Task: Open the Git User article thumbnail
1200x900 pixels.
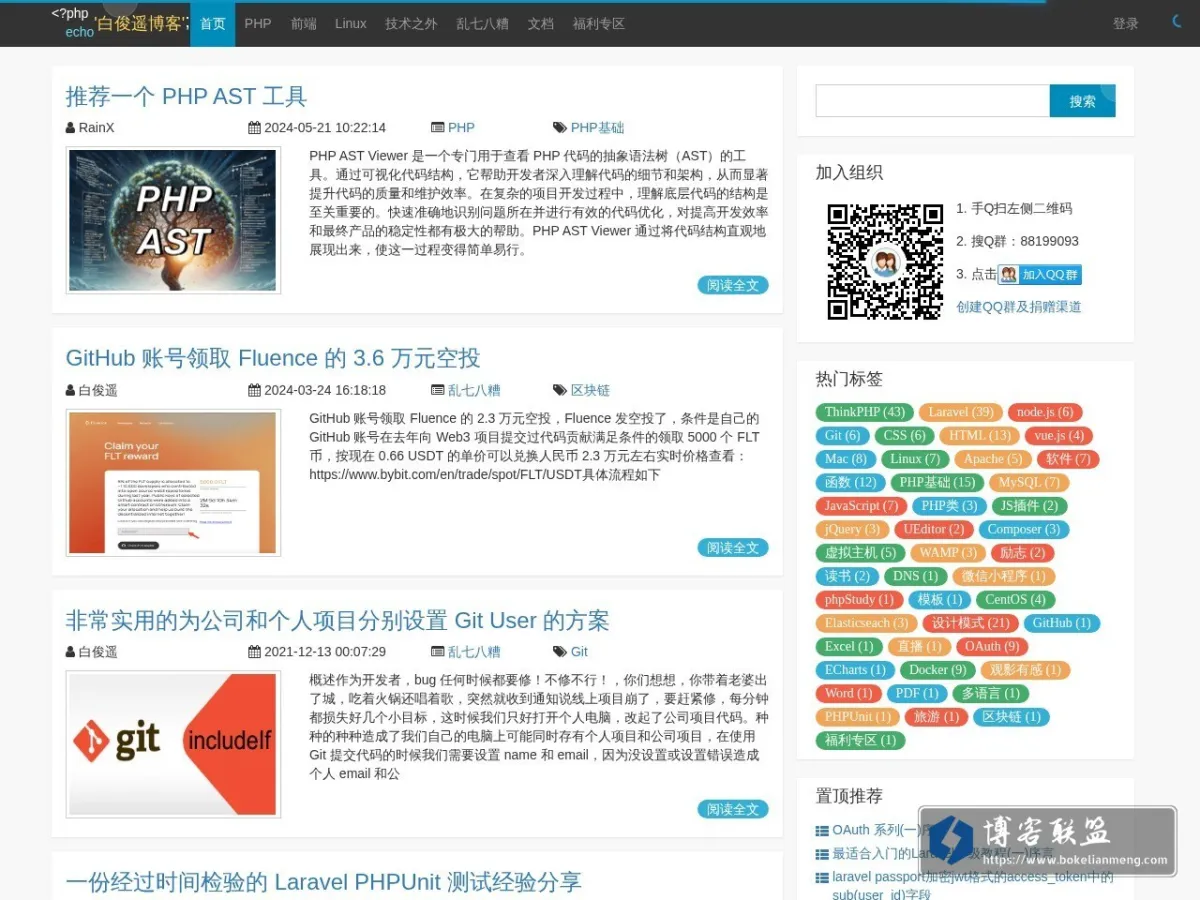Action: [173, 744]
